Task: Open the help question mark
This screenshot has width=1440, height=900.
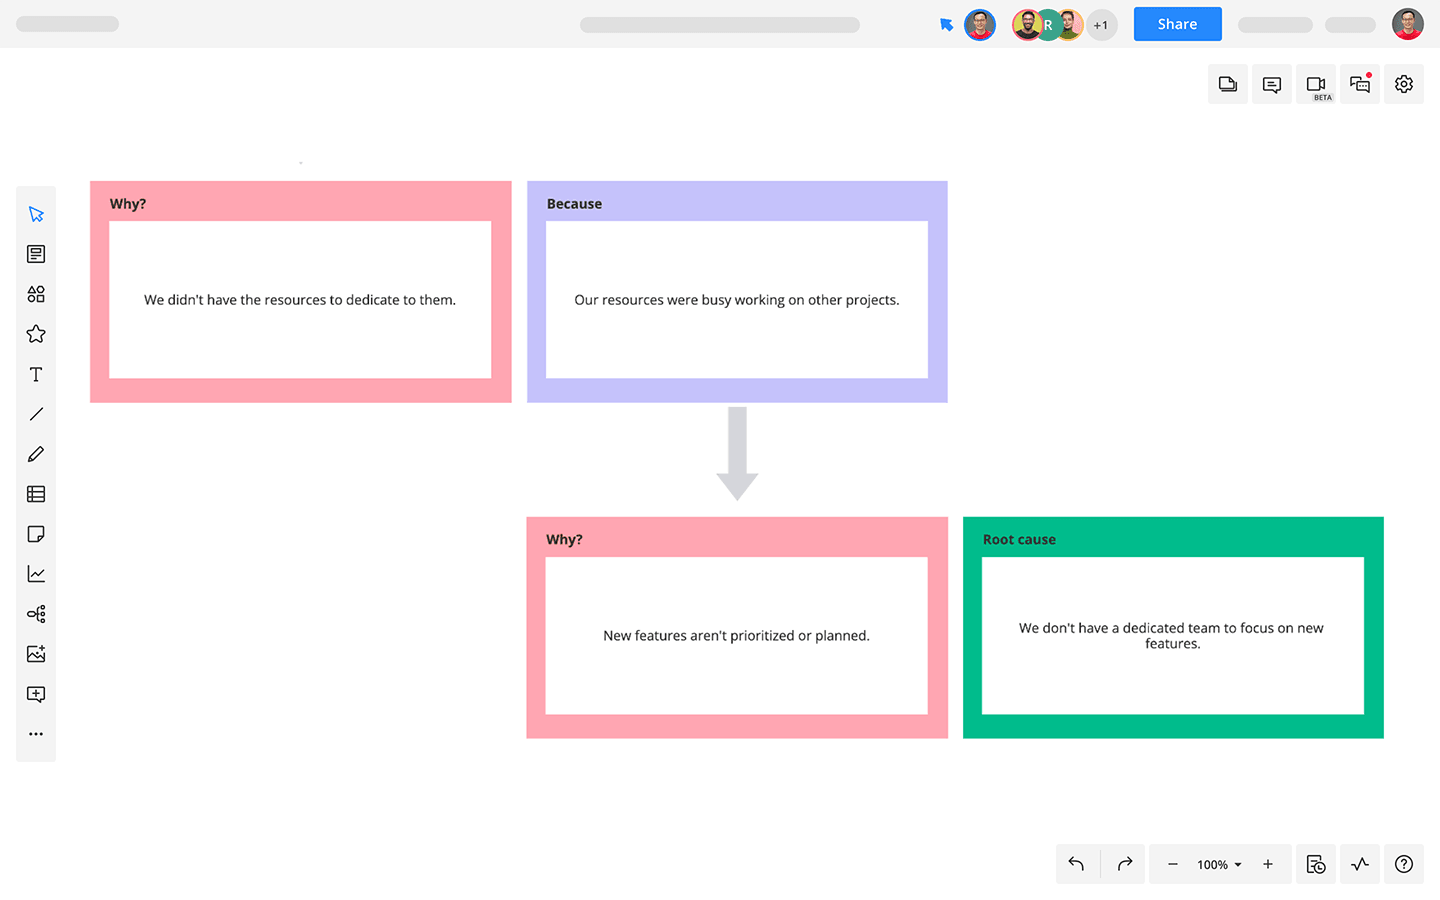Action: (1404, 864)
